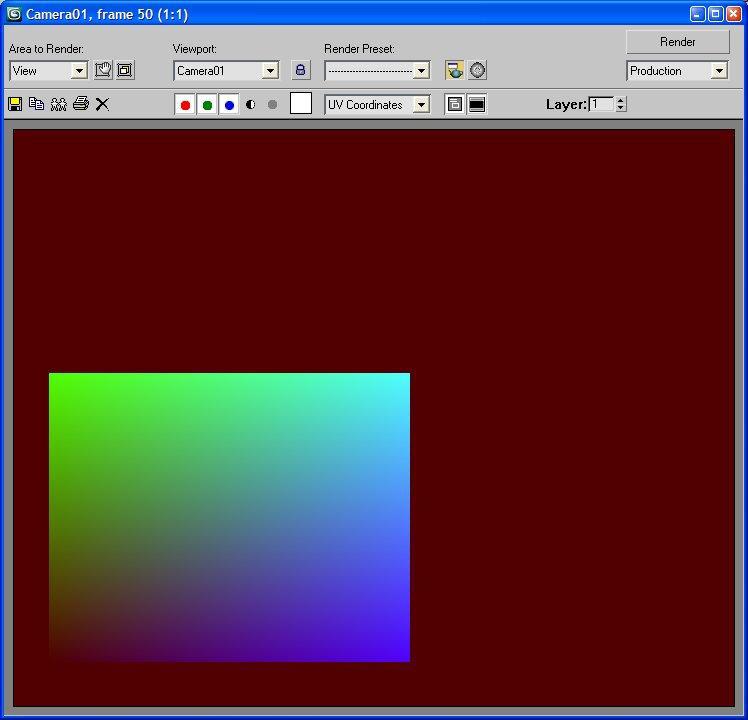This screenshot has height=720, width=748.
Task: Click the Edit Region hand icon
Action: 103,70
